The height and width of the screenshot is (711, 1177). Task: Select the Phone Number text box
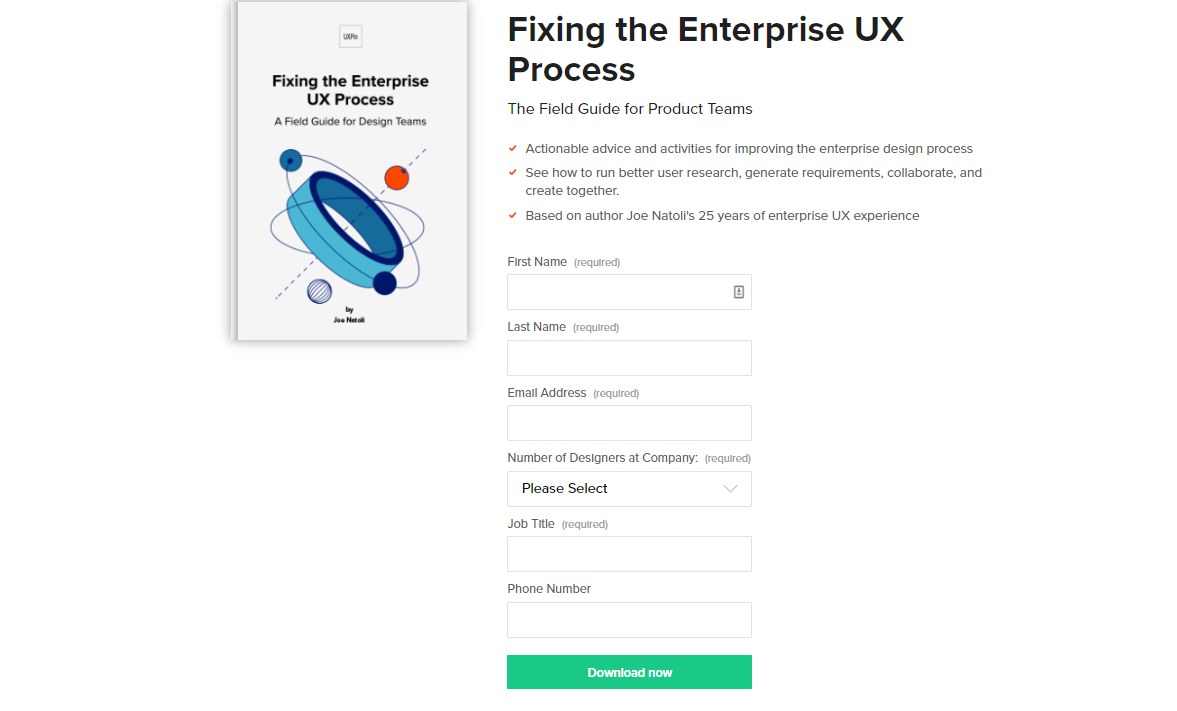(629, 620)
